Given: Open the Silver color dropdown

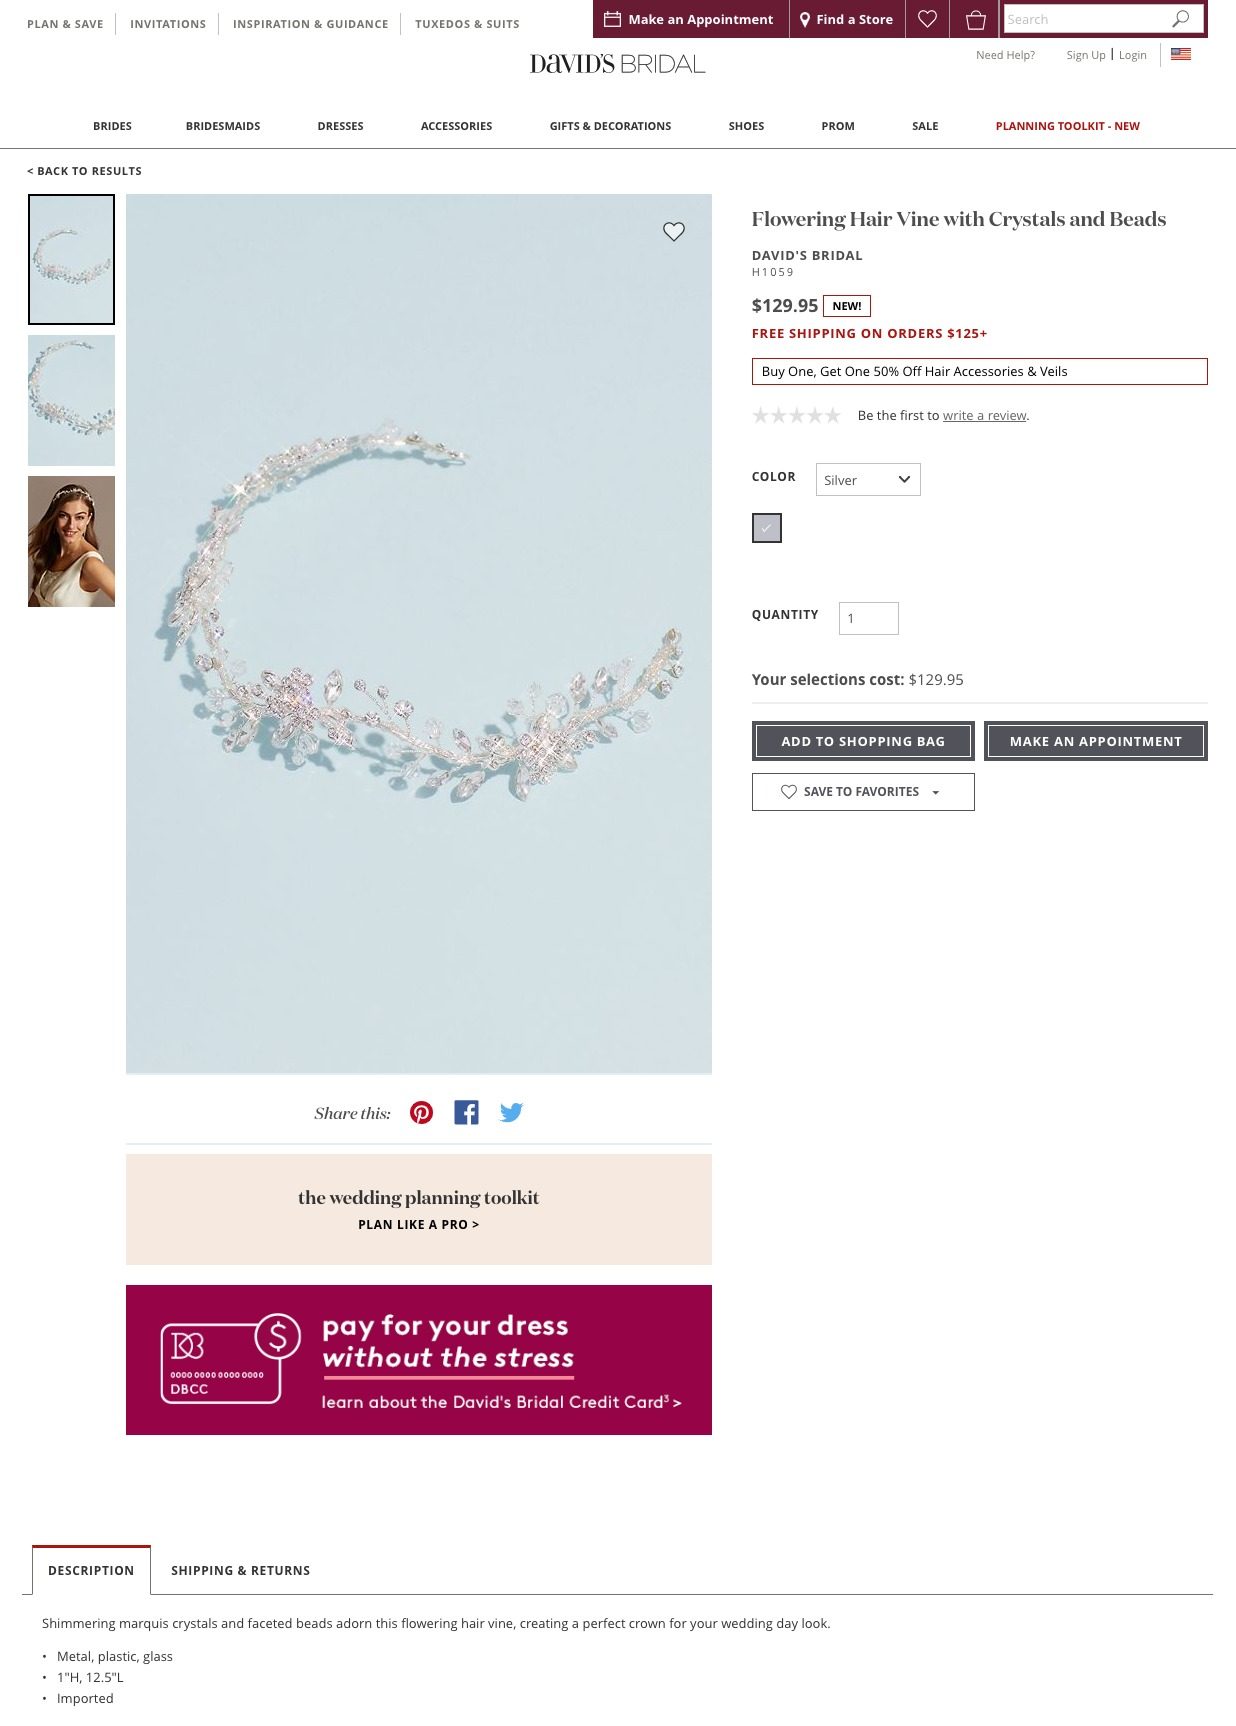Looking at the screenshot, I should pos(868,480).
